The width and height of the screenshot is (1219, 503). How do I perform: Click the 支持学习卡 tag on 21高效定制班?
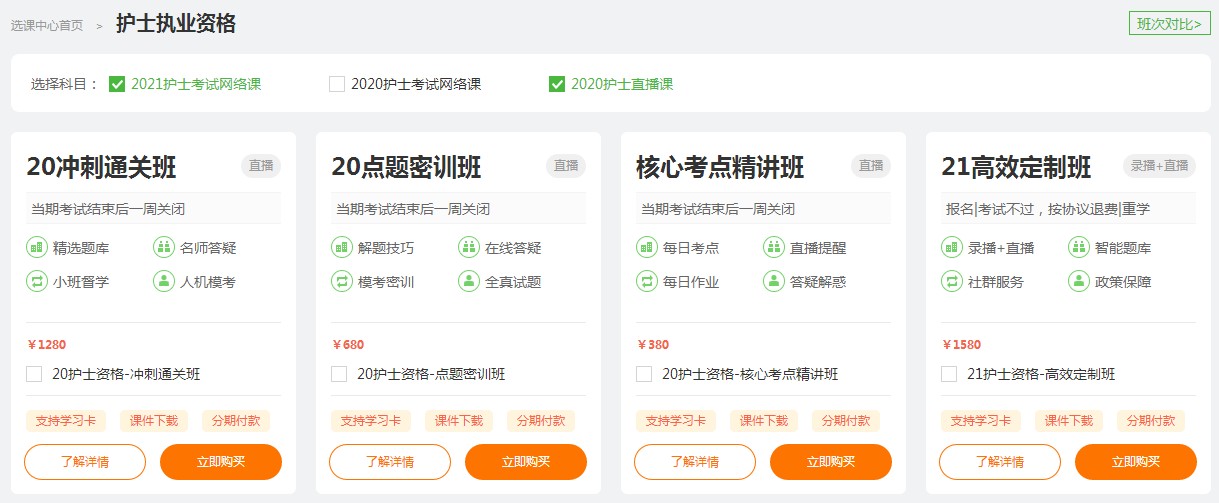pos(980,421)
